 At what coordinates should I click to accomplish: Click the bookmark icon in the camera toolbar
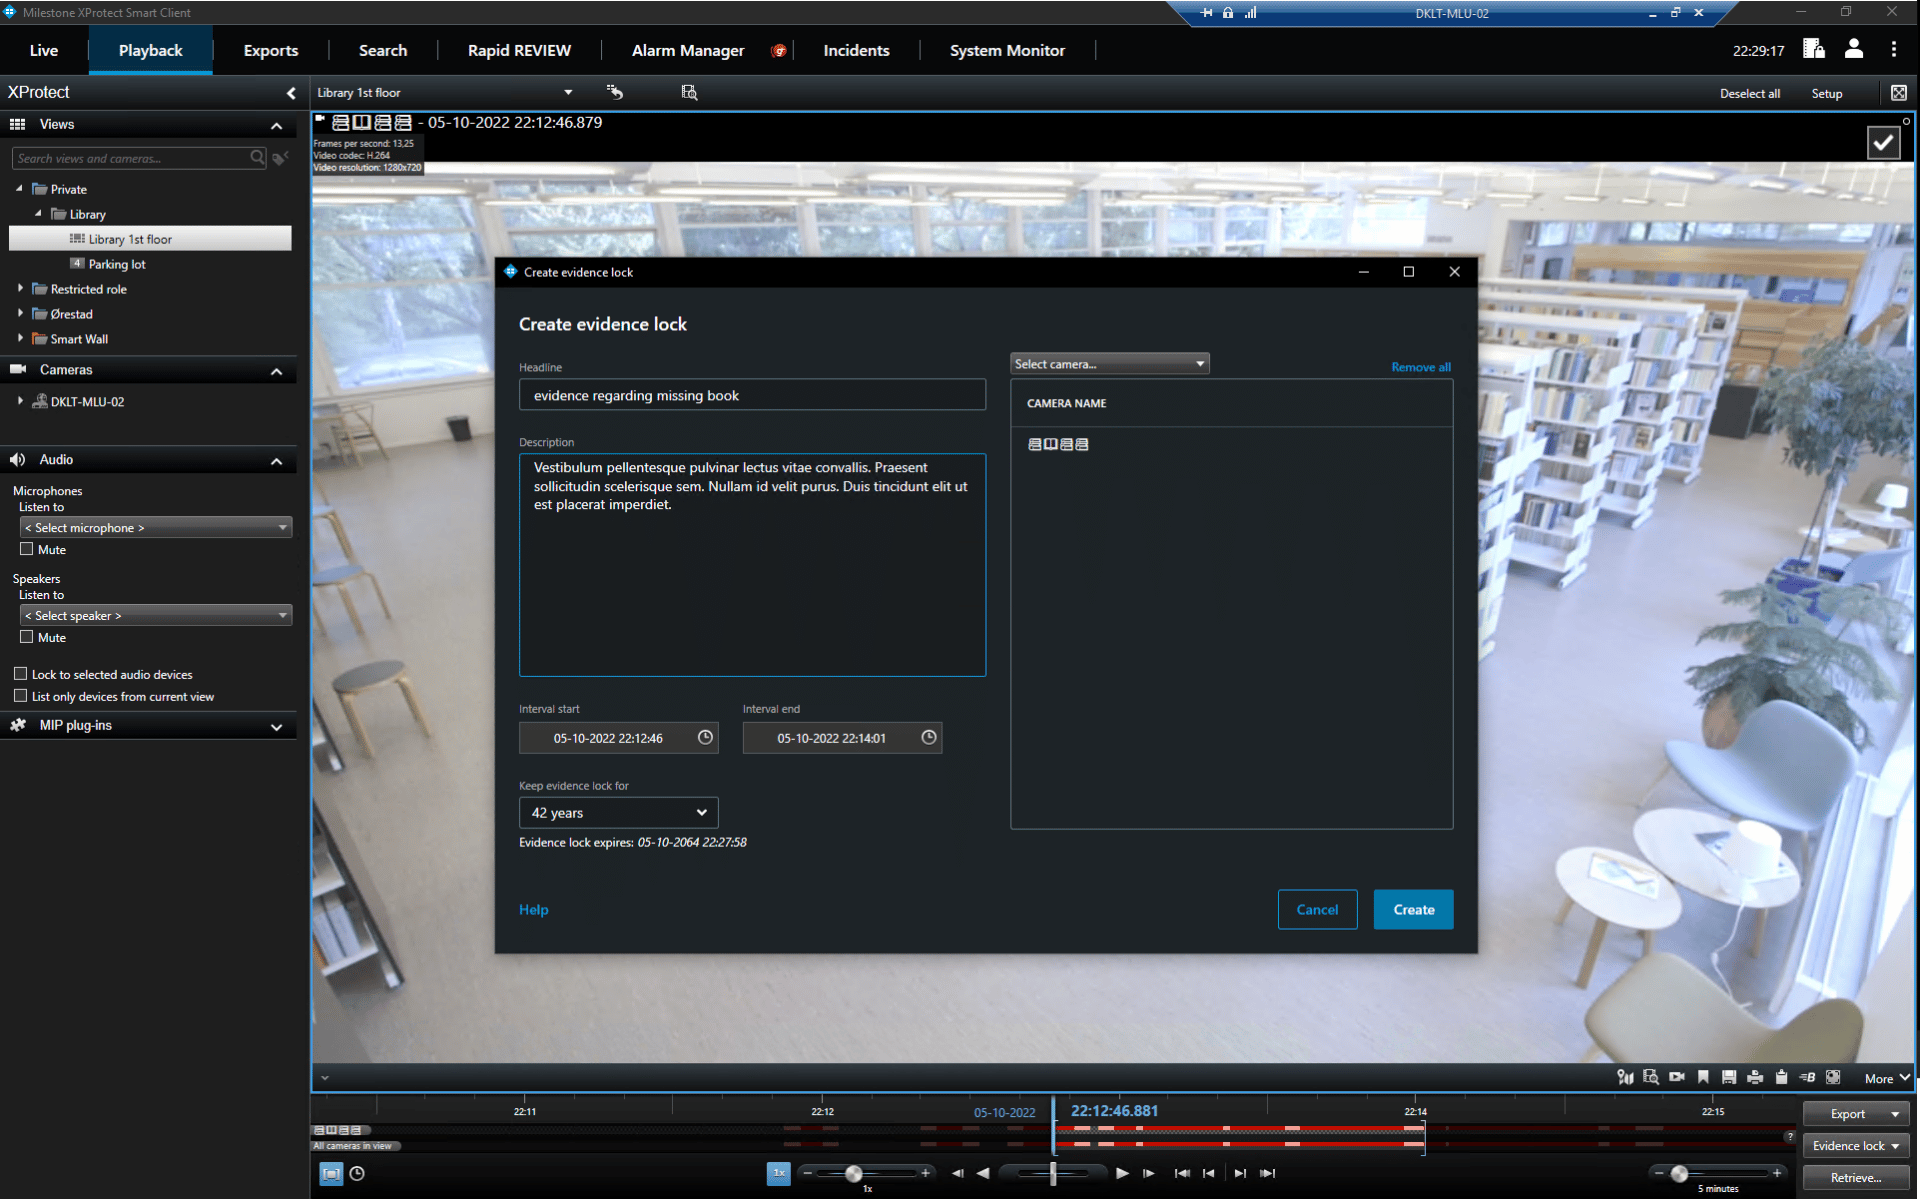point(1703,1077)
